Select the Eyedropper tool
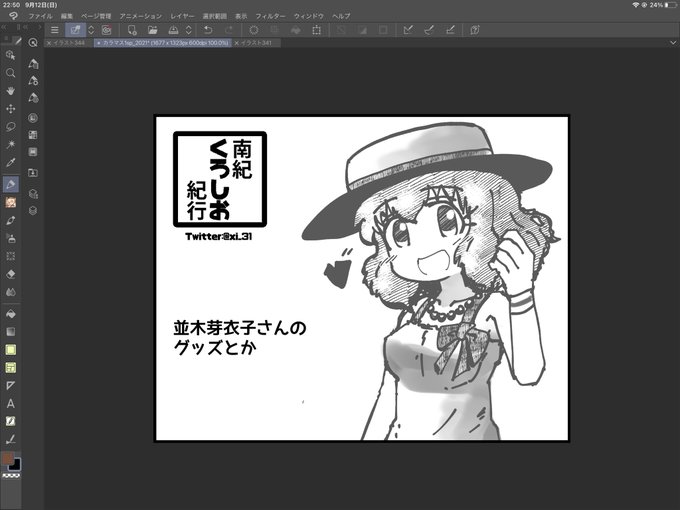This screenshot has height=510, width=680. [10, 162]
